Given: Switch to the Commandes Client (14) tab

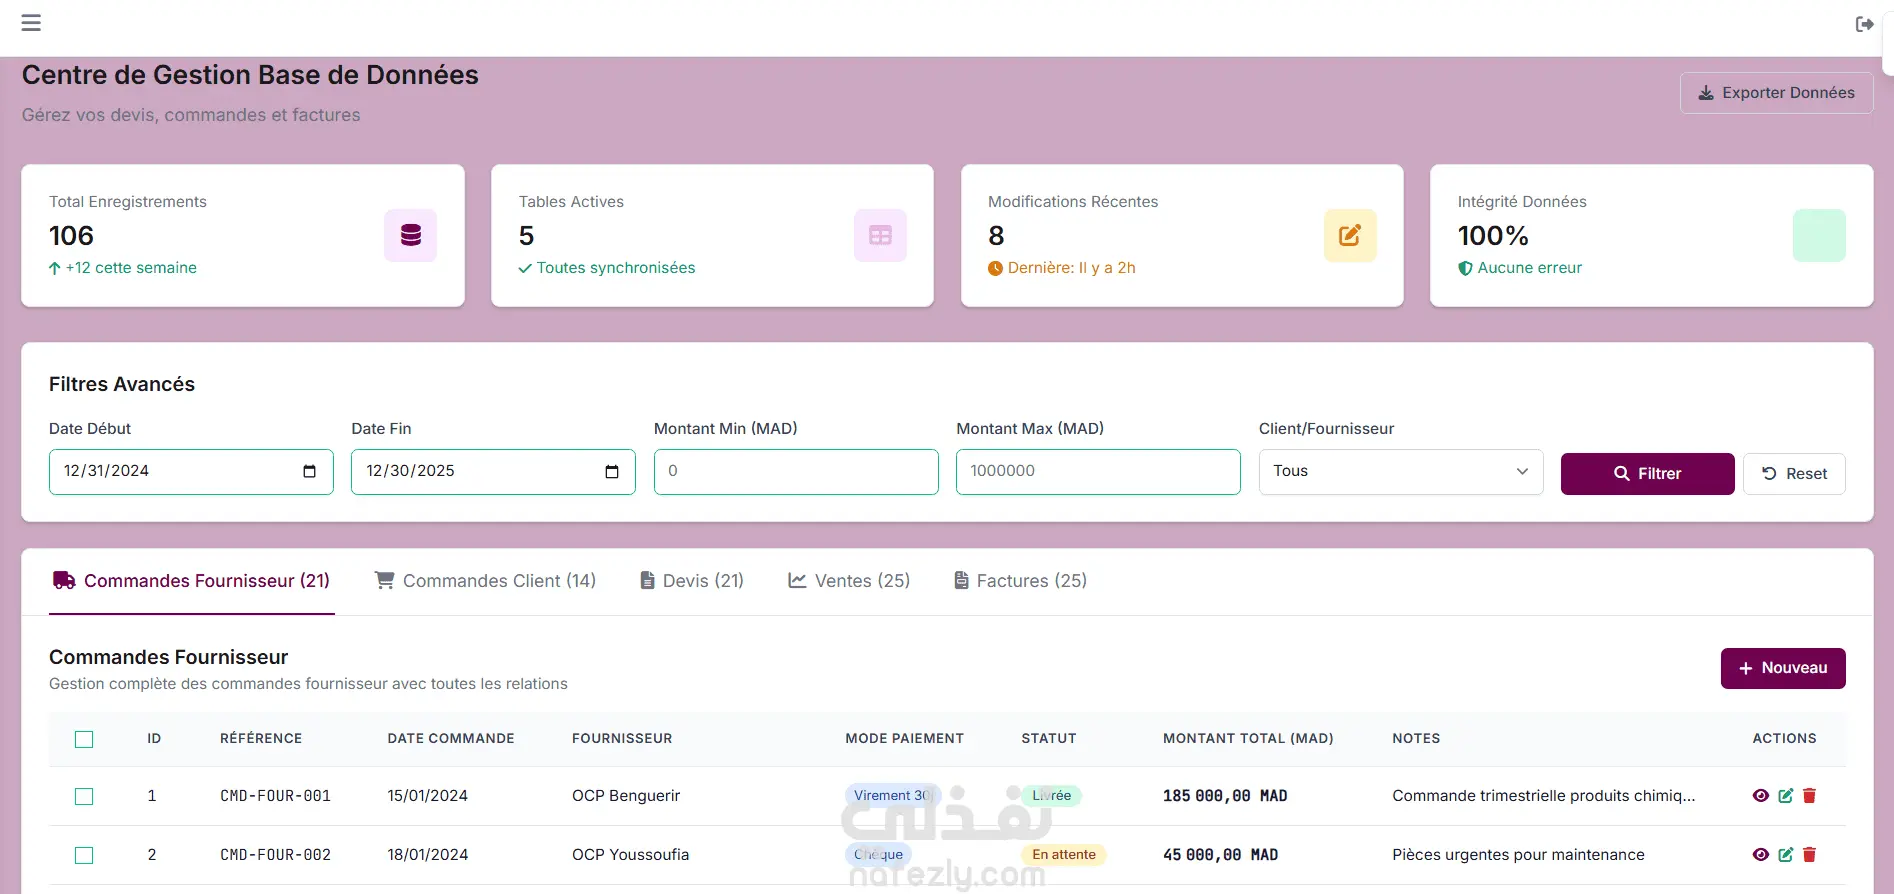Looking at the screenshot, I should [485, 581].
